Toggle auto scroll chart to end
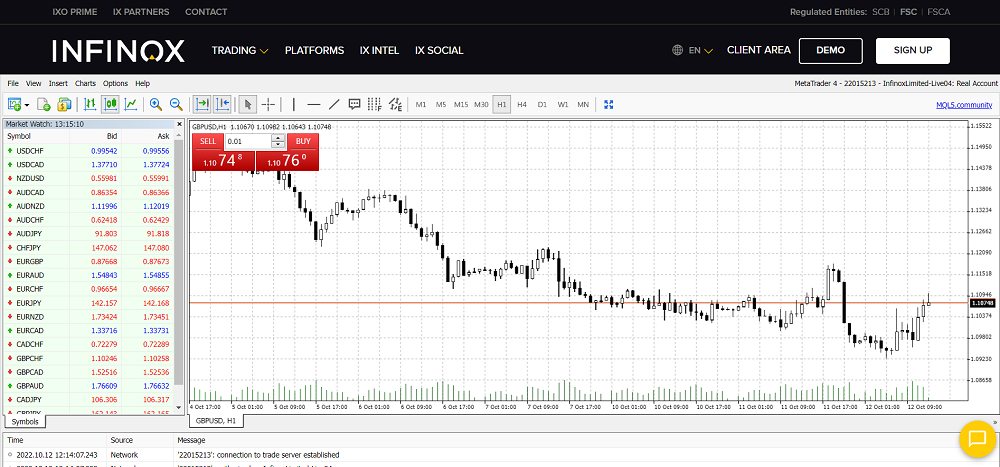The height and width of the screenshot is (467, 1000). point(202,104)
